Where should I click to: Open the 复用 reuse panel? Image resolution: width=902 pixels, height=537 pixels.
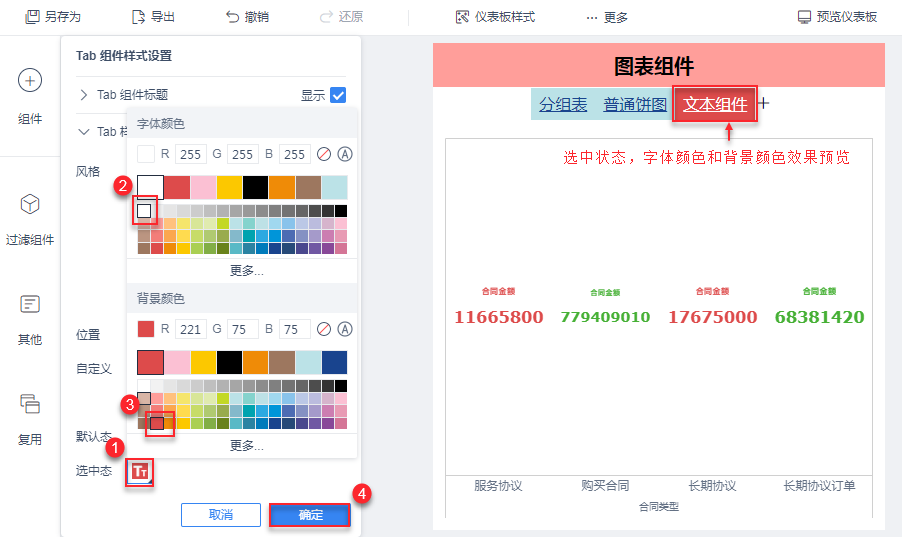(x=30, y=404)
